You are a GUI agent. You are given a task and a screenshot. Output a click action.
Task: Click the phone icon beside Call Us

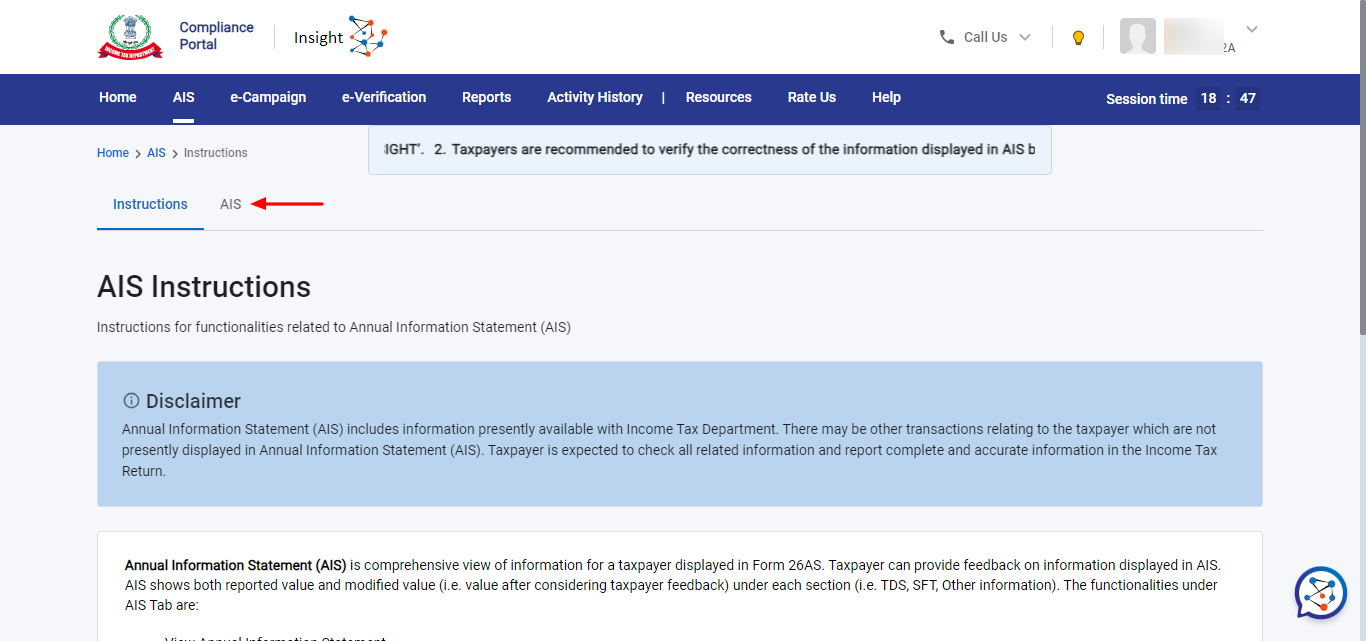click(947, 37)
